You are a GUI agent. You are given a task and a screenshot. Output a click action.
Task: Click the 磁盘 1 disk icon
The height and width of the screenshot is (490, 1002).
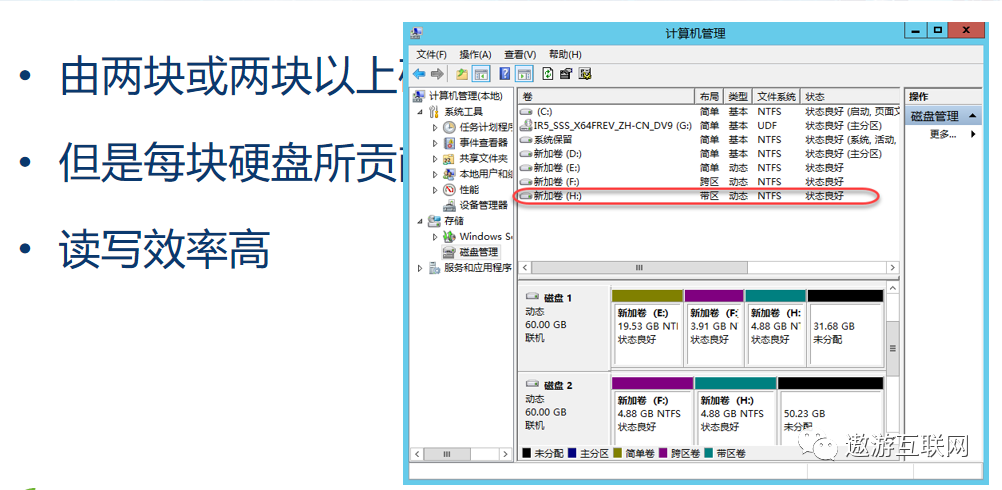(532, 297)
